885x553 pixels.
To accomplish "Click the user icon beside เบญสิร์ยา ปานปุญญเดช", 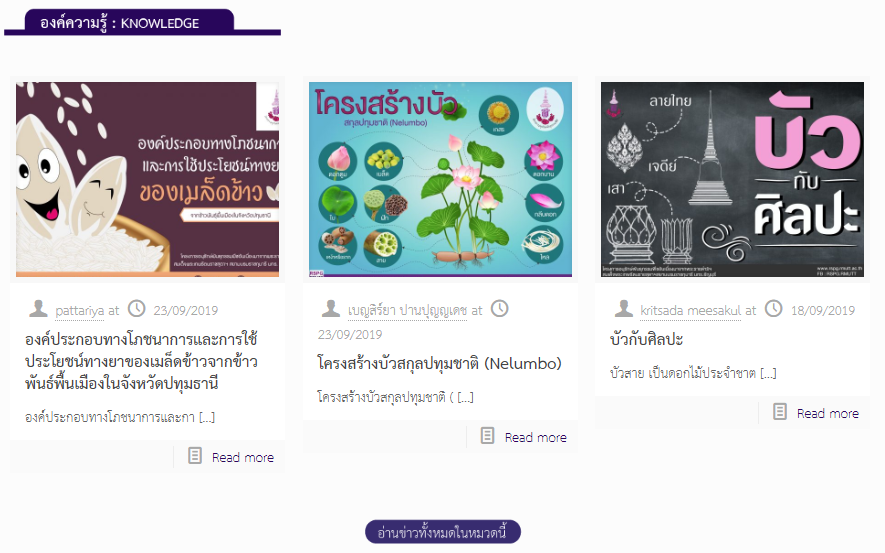I will pyautogui.click(x=331, y=309).
